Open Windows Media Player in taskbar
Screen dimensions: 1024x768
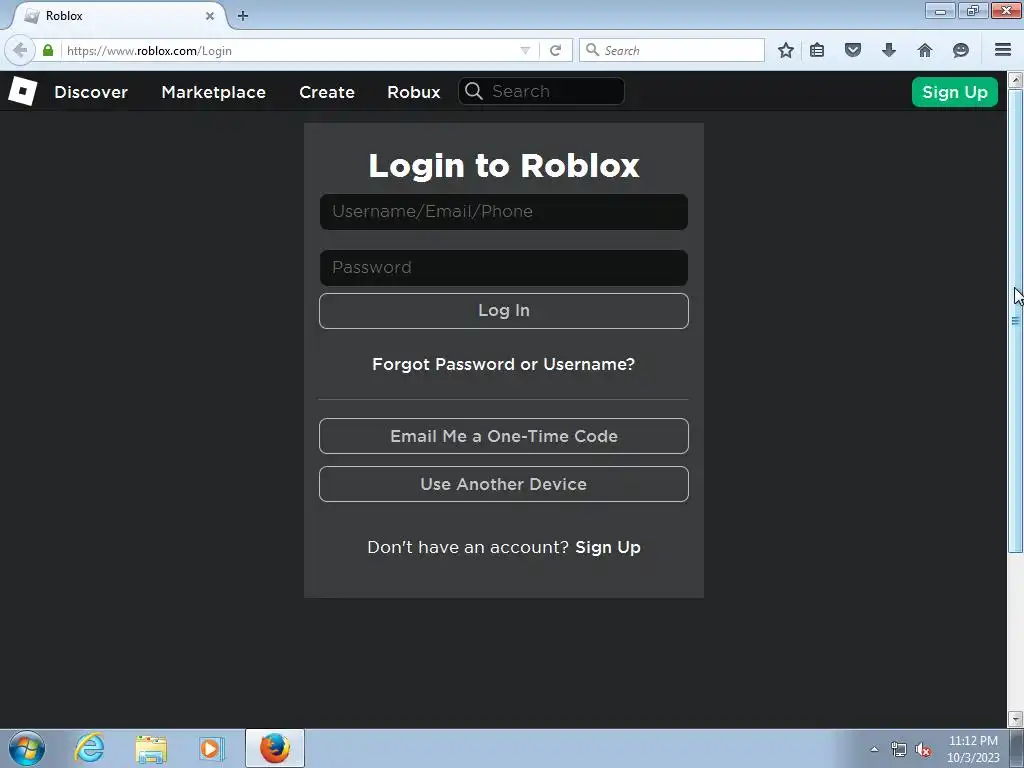point(212,748)
